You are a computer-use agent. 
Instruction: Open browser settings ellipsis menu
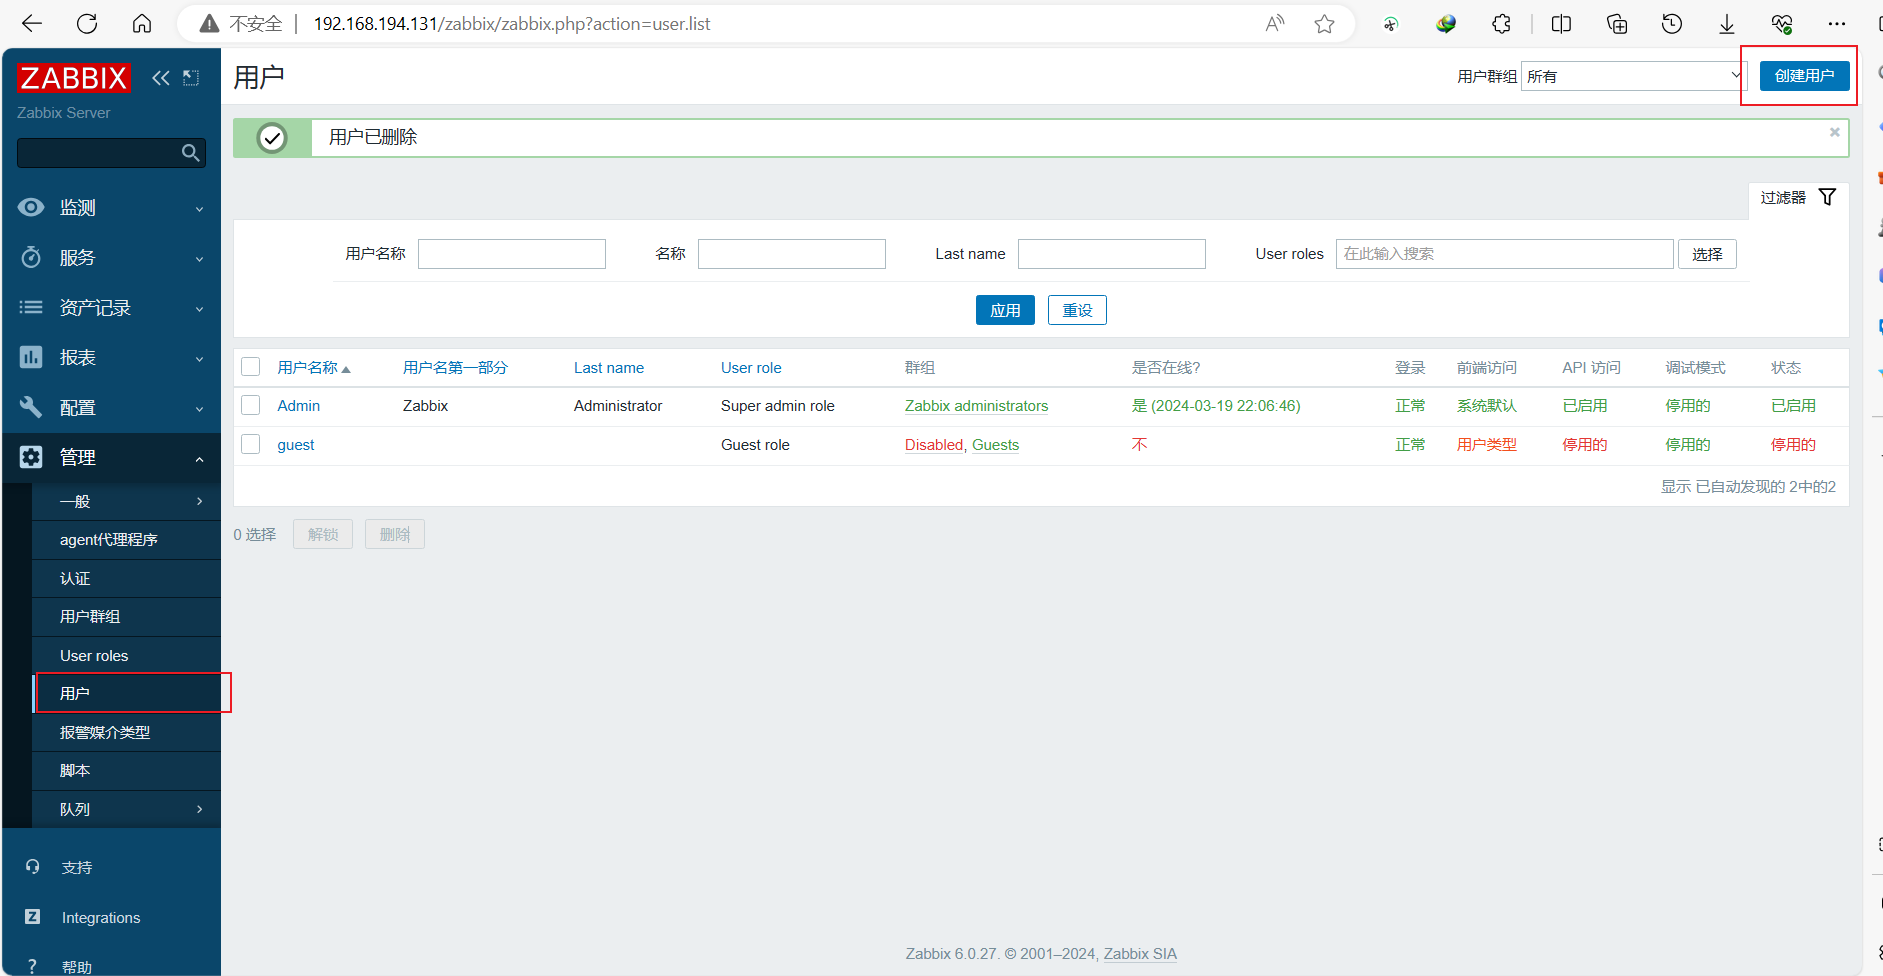coord(1837,24)
